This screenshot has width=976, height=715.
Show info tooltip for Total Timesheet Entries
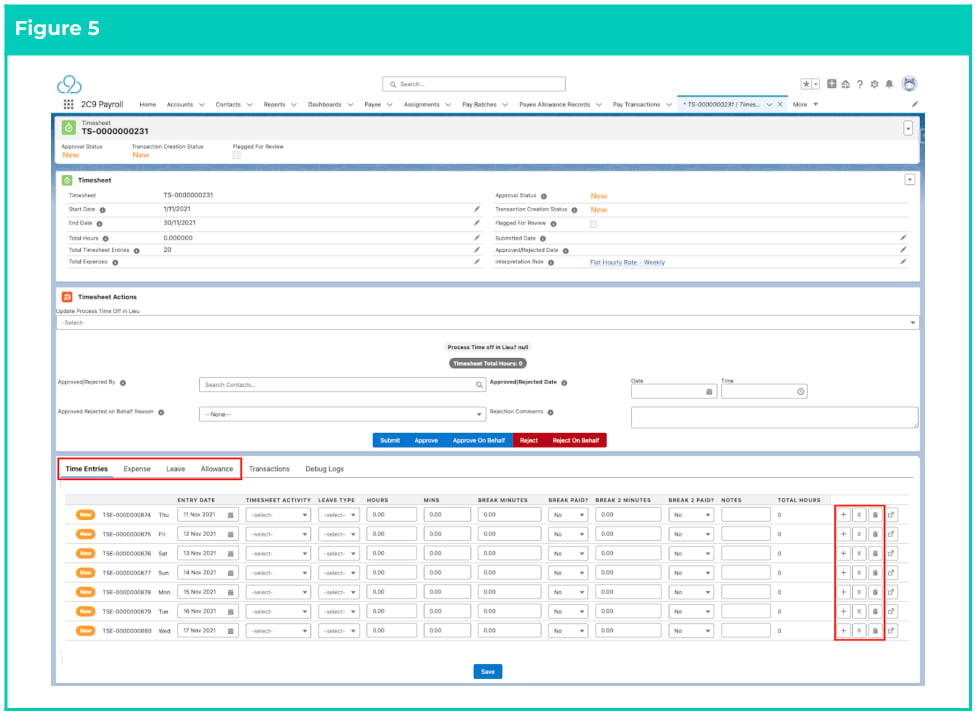[136, 251]
